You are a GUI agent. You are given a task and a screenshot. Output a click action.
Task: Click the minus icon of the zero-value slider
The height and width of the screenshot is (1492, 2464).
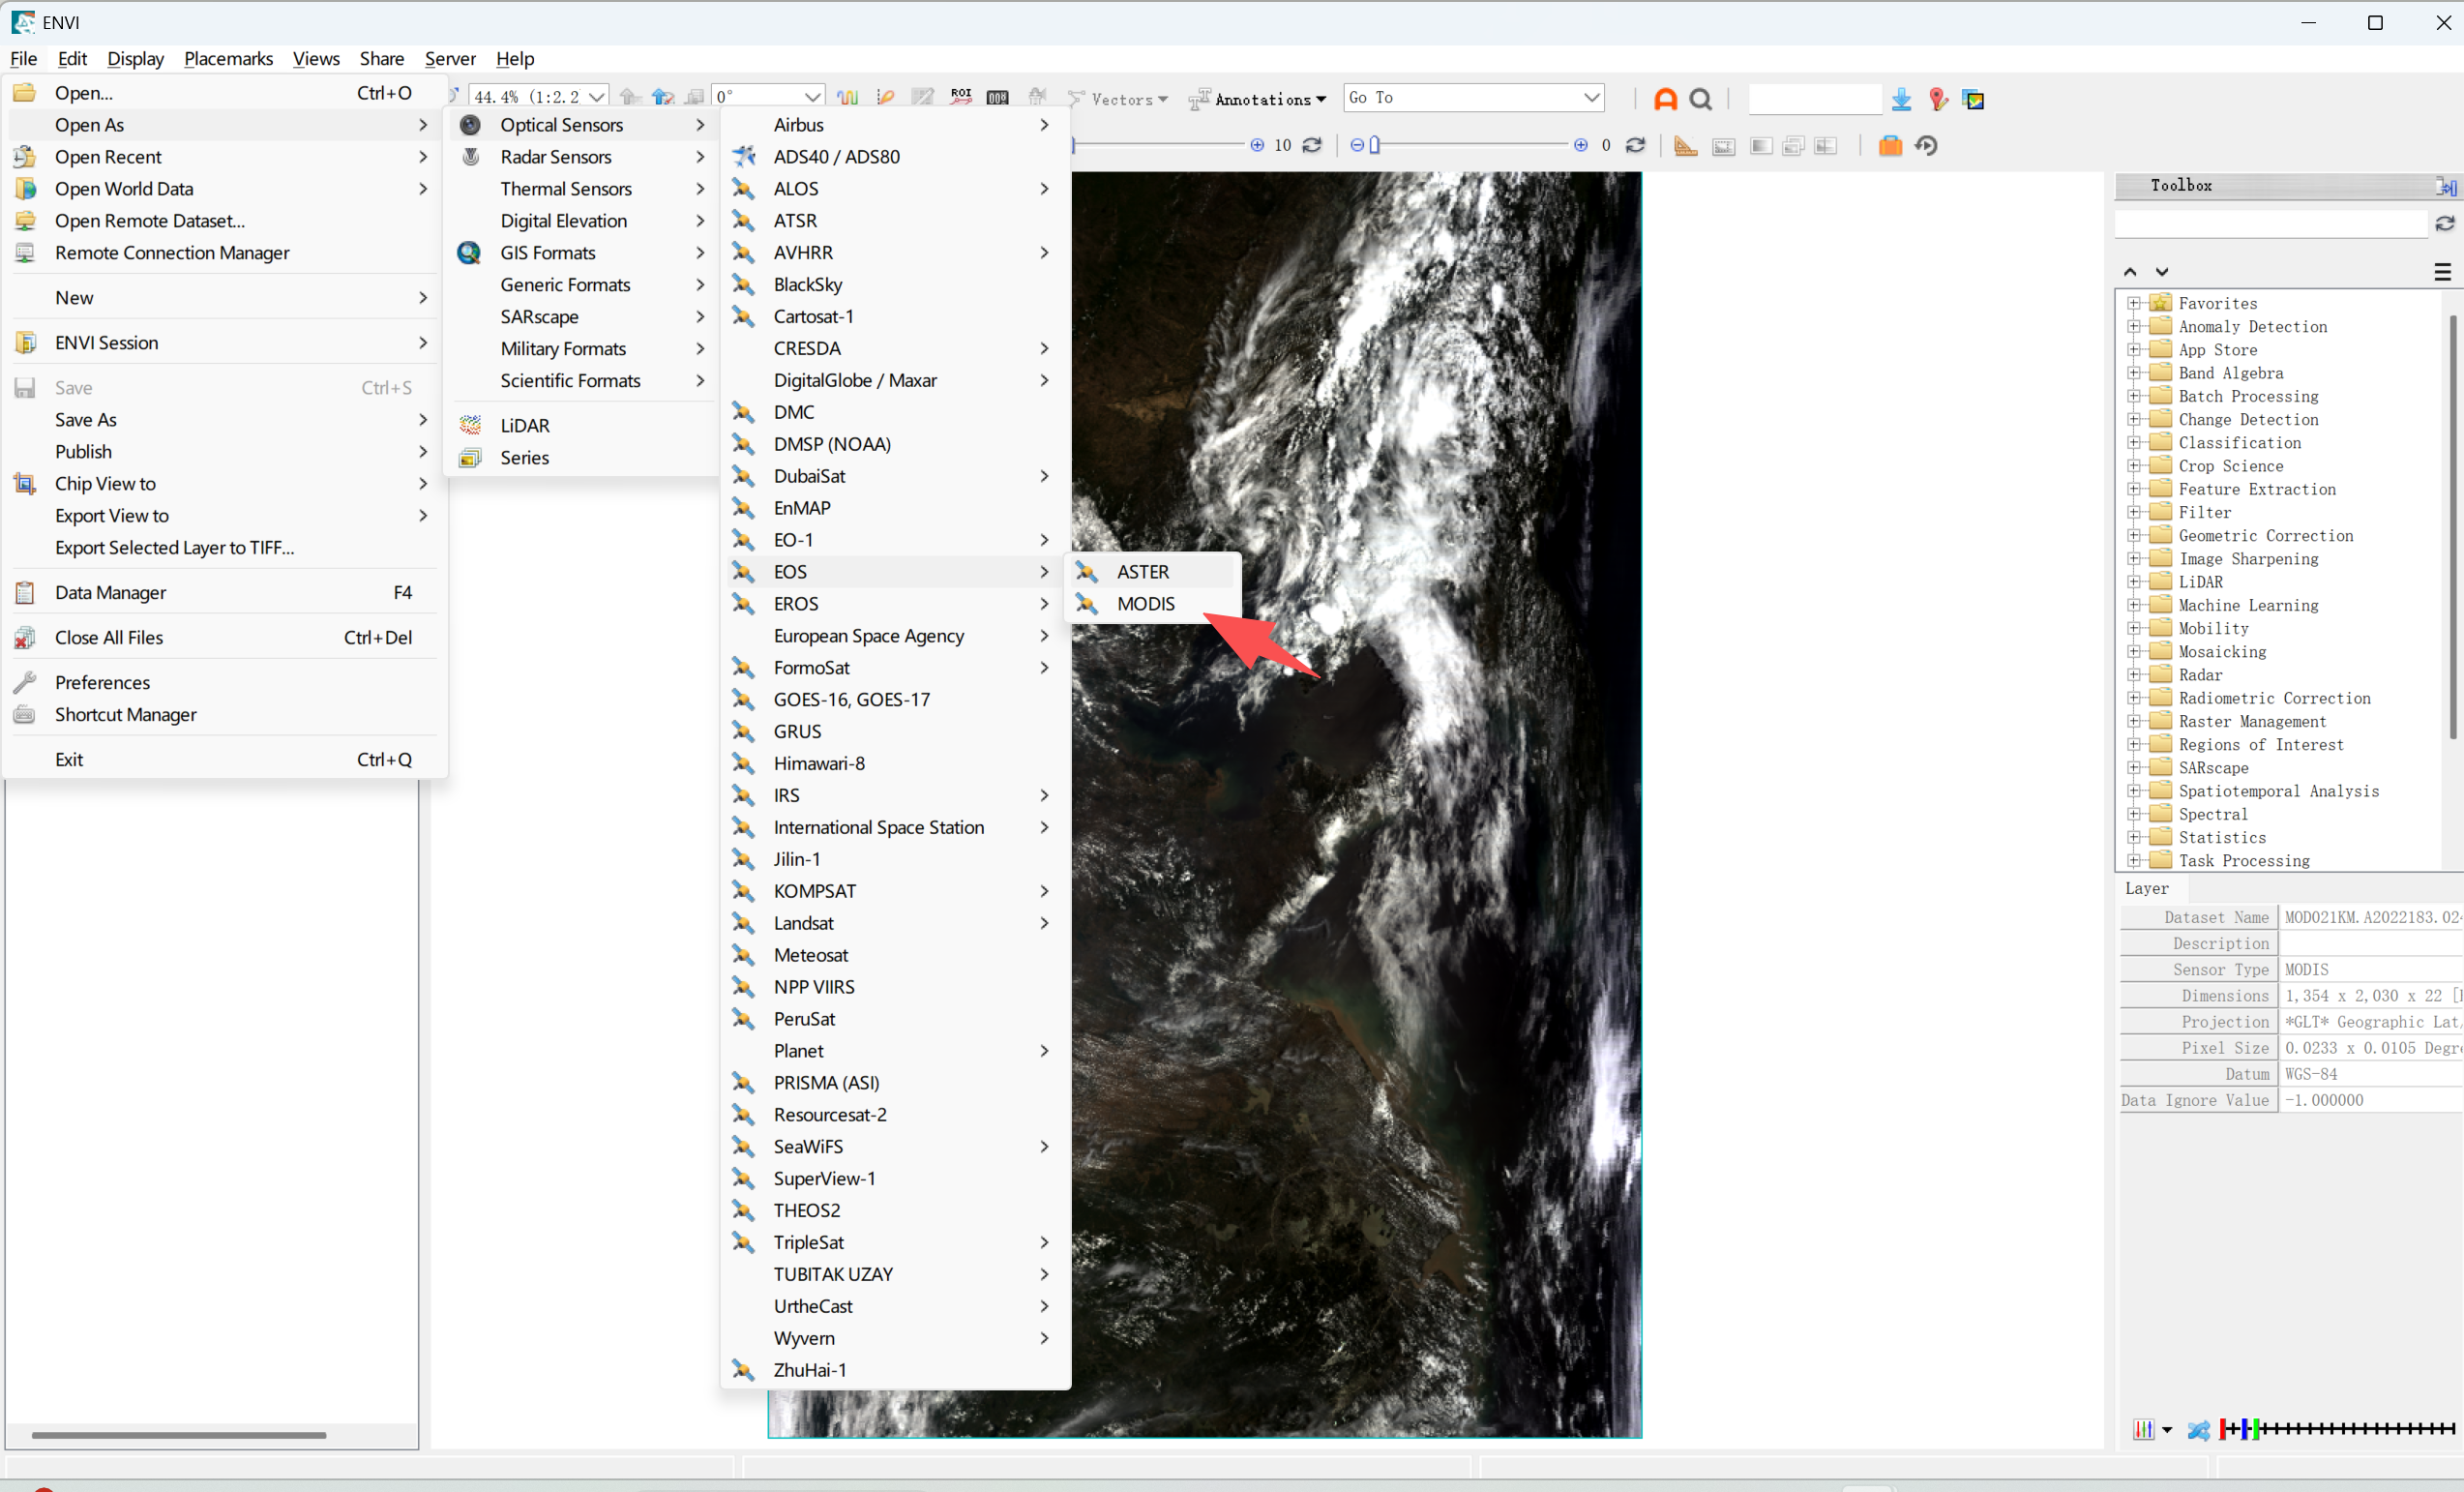(1356, 145)
